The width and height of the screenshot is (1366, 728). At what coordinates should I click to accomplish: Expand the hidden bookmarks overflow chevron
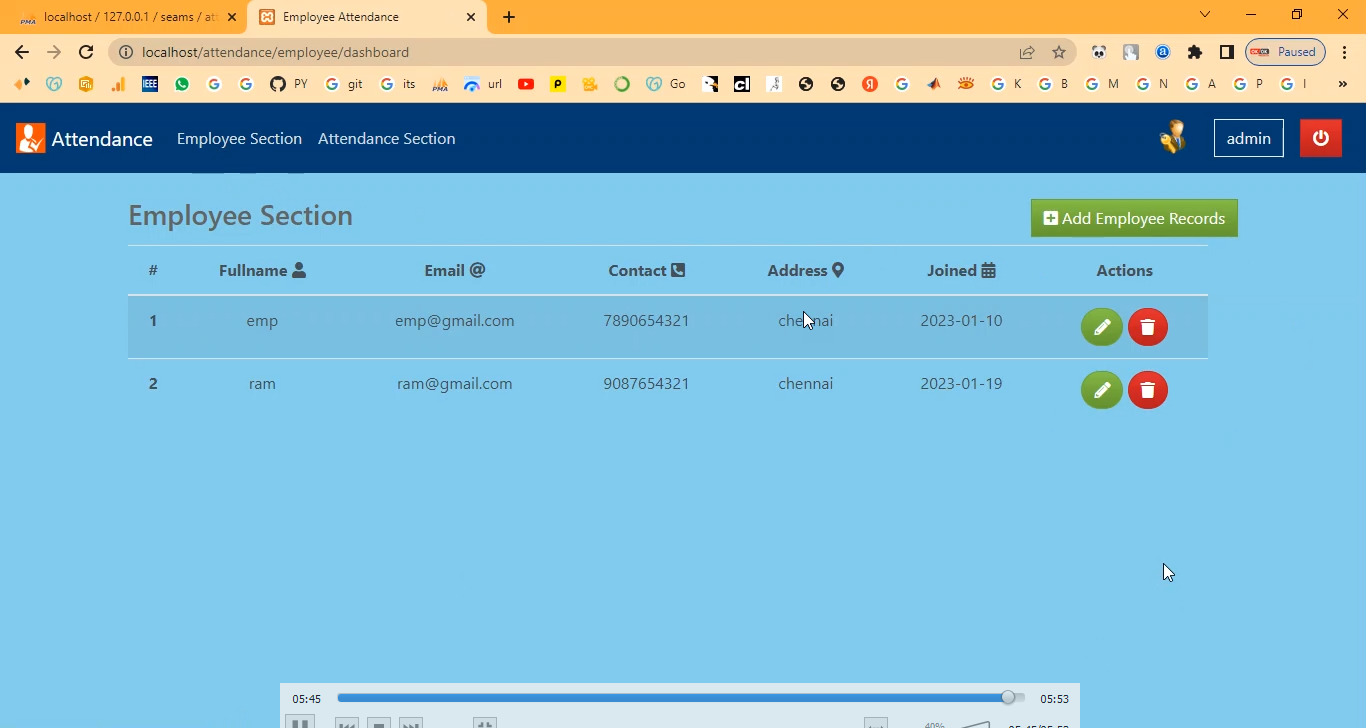(1342, 84)
